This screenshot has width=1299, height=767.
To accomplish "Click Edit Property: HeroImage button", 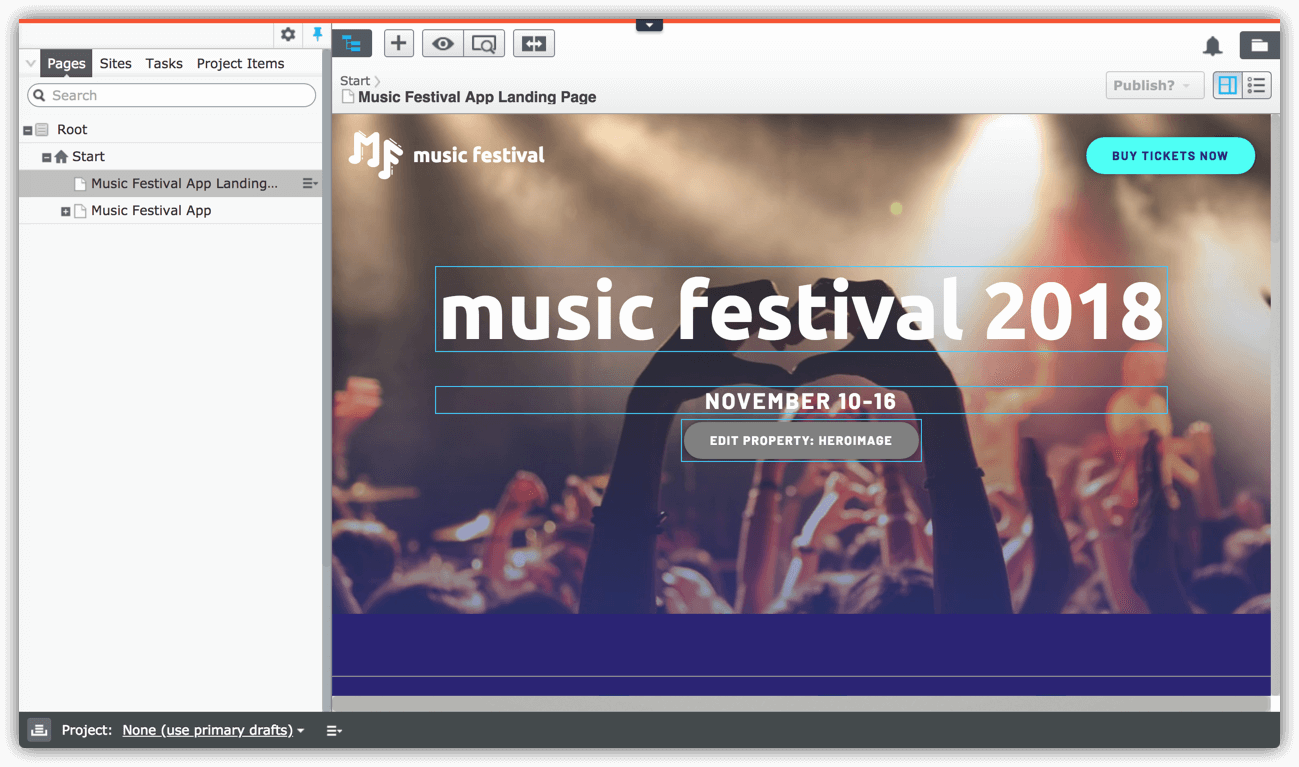I will pyautogui.click(x=800, y=440).
